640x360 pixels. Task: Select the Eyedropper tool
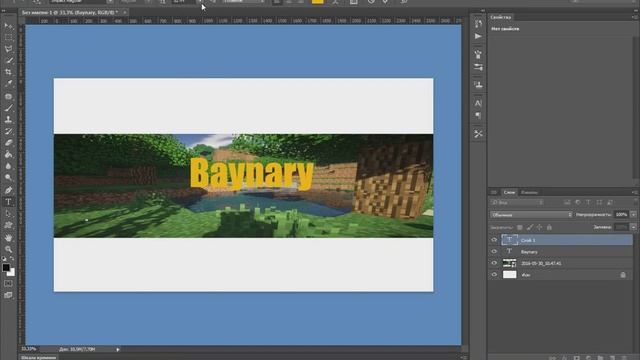(x=8, y=84)
